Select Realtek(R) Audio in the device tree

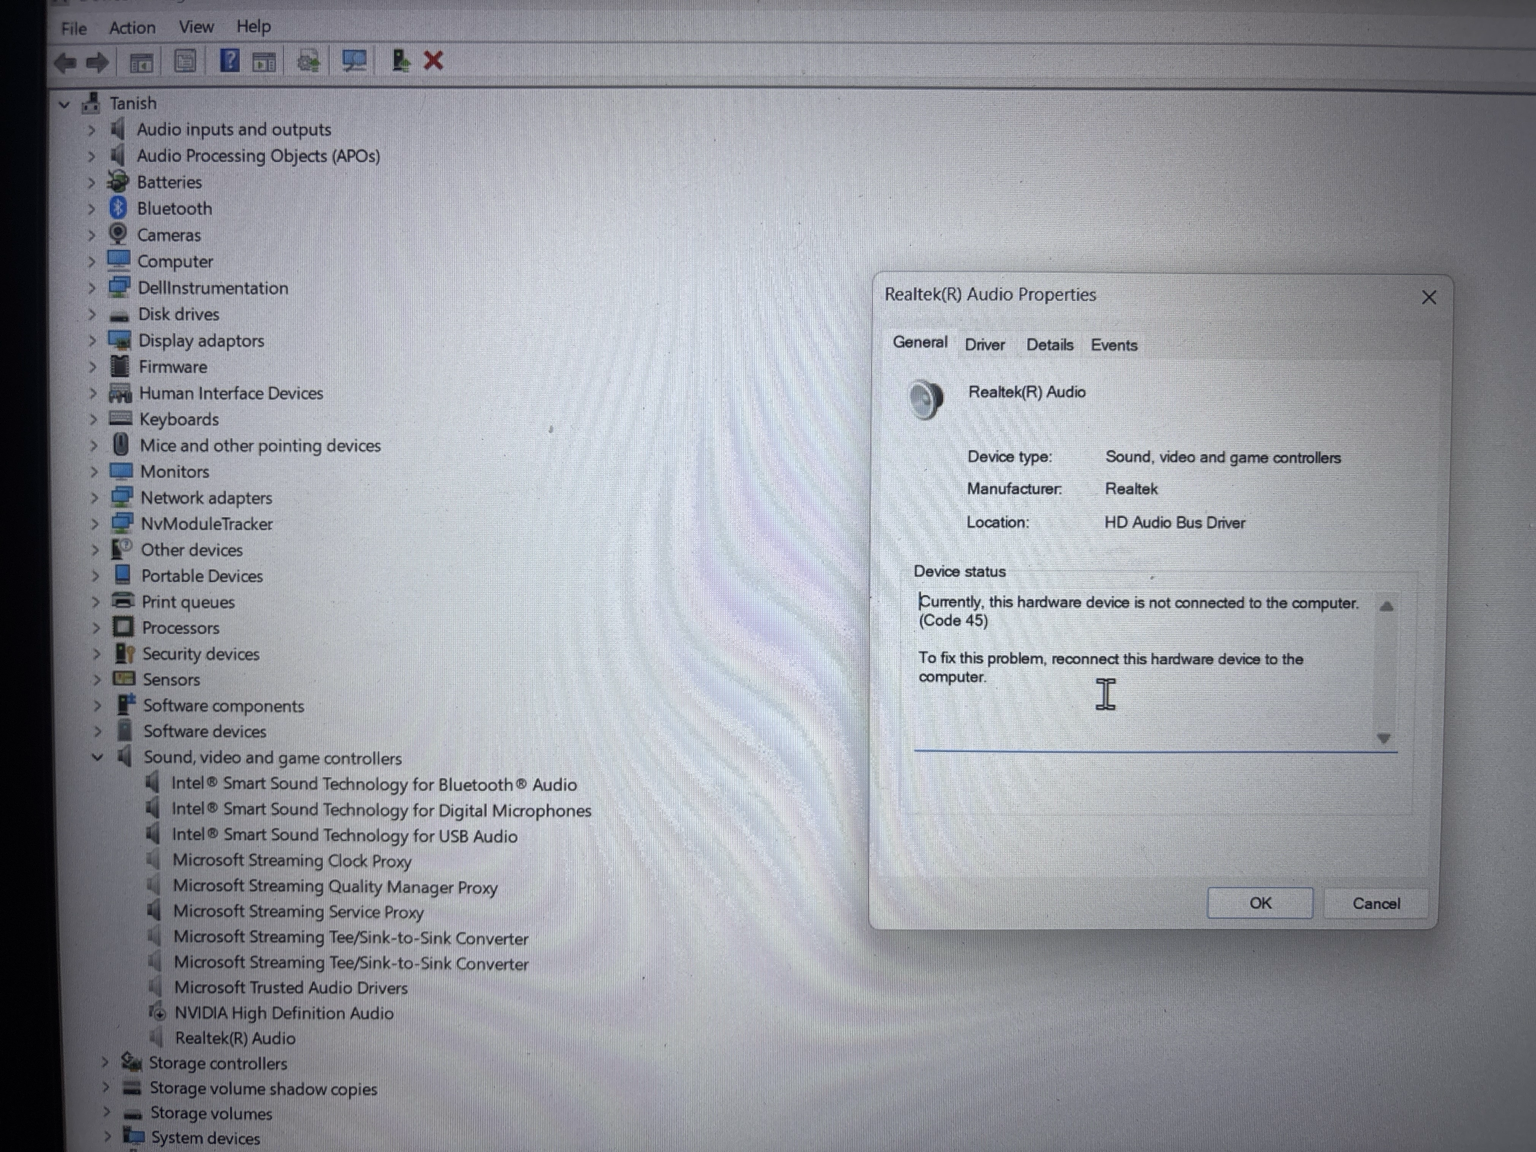click(235, 1038)
